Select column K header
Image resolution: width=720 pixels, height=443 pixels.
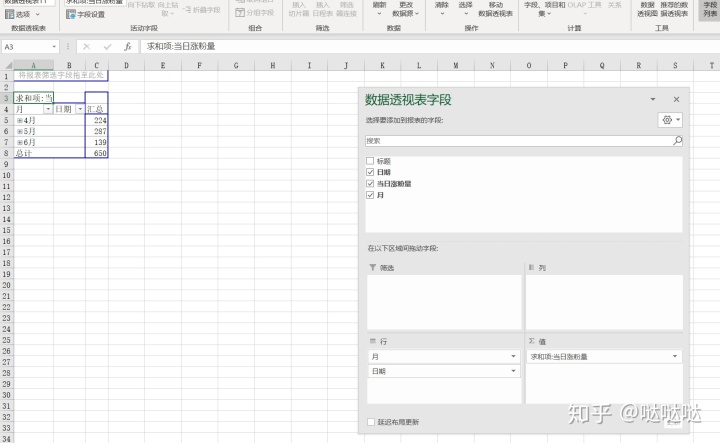(x=382, y=65)
